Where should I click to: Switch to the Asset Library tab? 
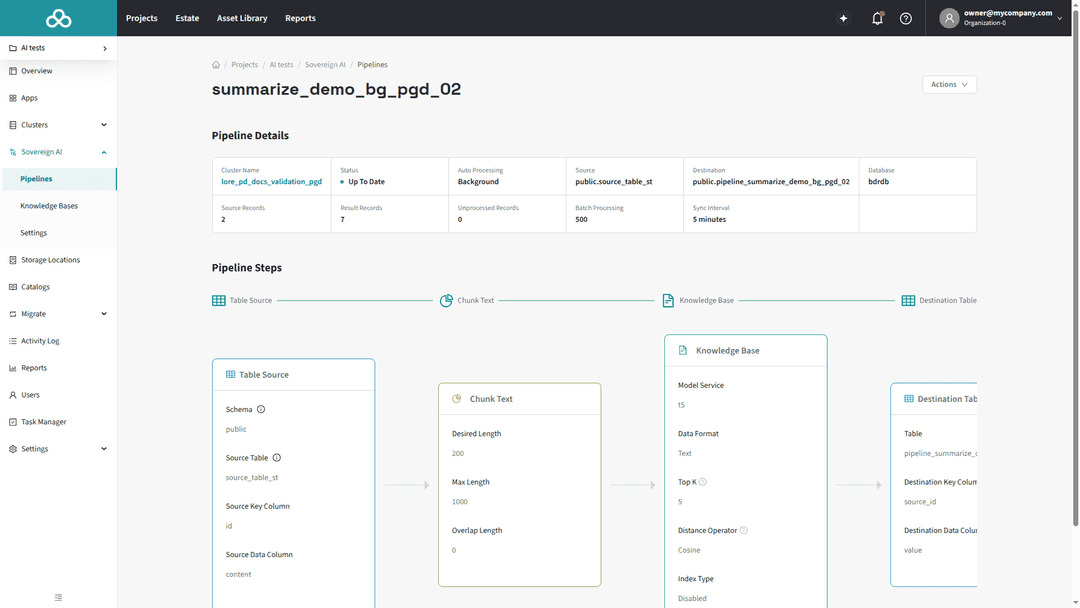click(x=241, y=17)
